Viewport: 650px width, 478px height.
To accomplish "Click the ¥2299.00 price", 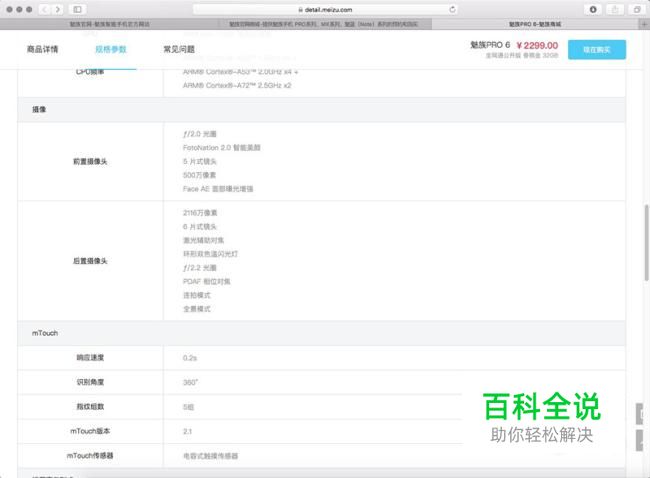I will 537,45.
